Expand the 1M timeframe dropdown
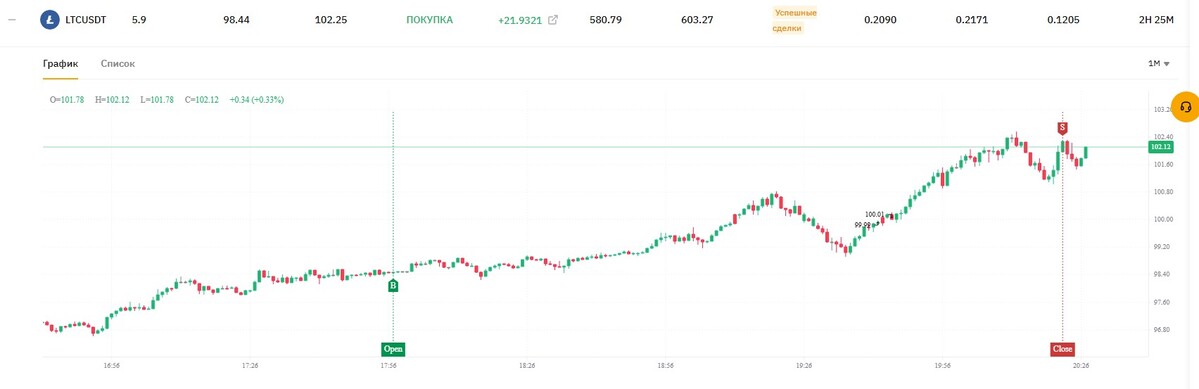The height and width of the screenshot is (389, 1199). [1158, 63]
